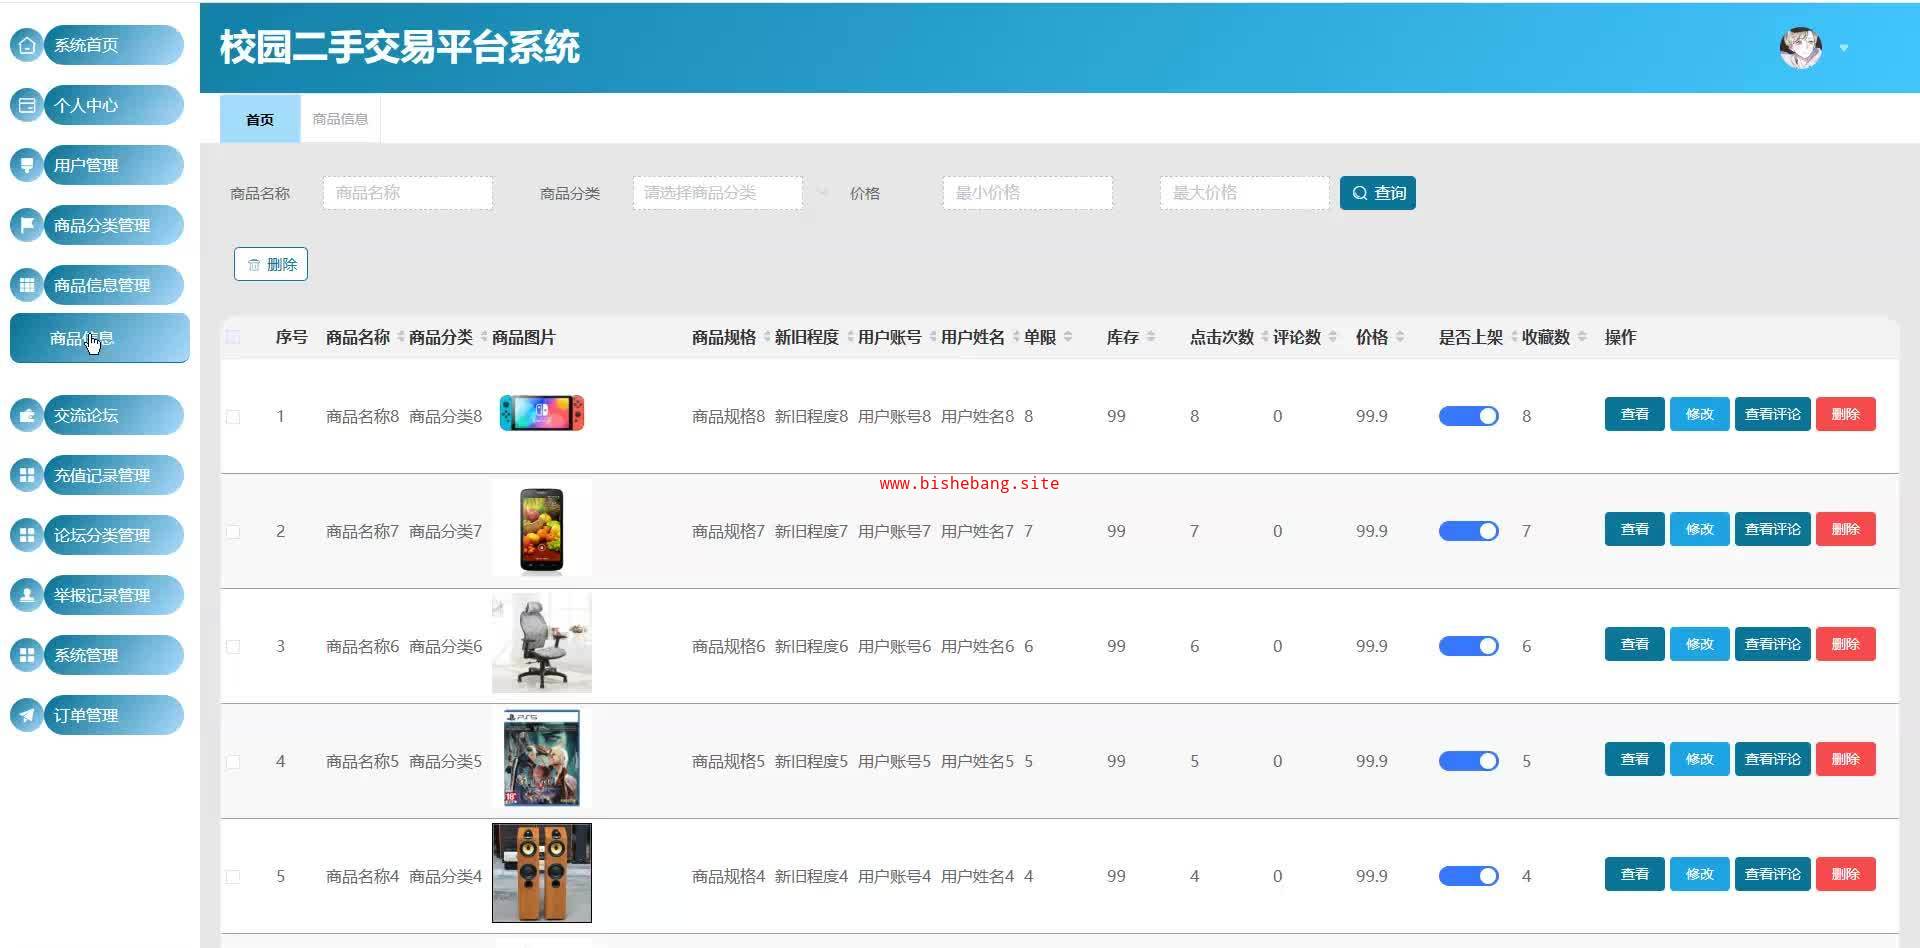The image size is (1920, 948).
Task: Sort by 收藏数 column arrows
Action: coord(1581,337)
